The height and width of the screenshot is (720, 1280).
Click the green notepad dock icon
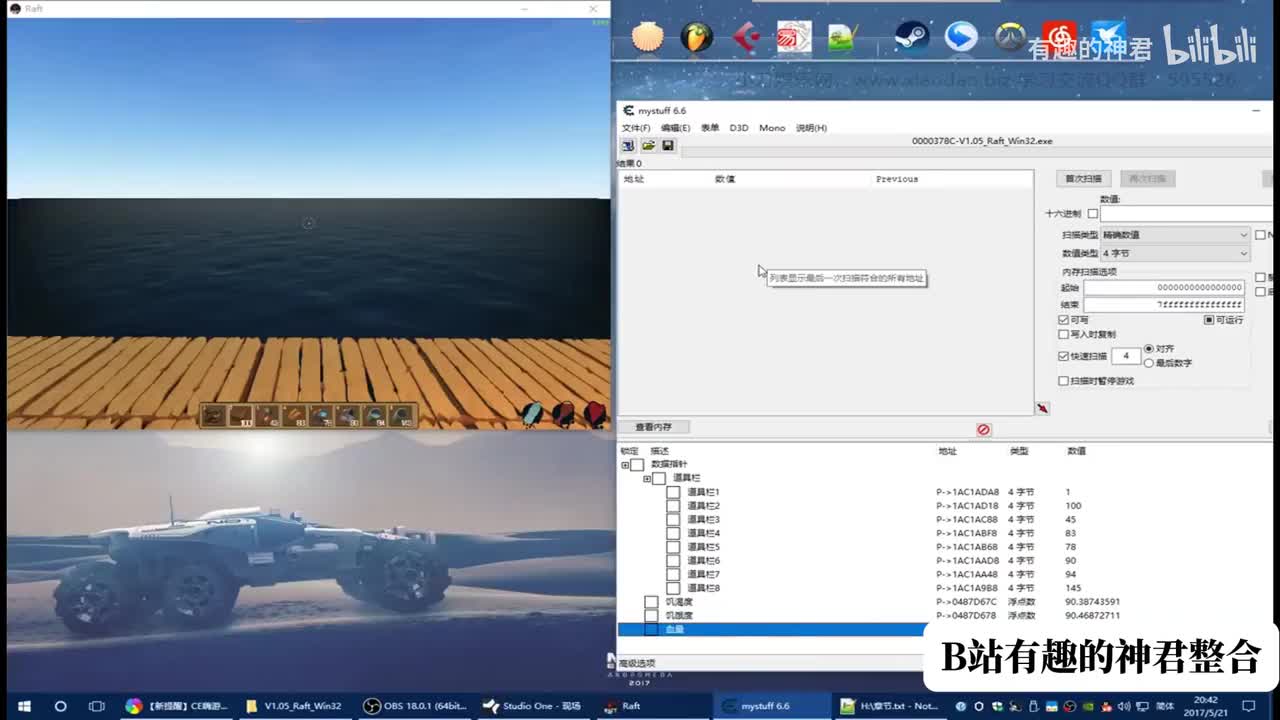point(843,38)
